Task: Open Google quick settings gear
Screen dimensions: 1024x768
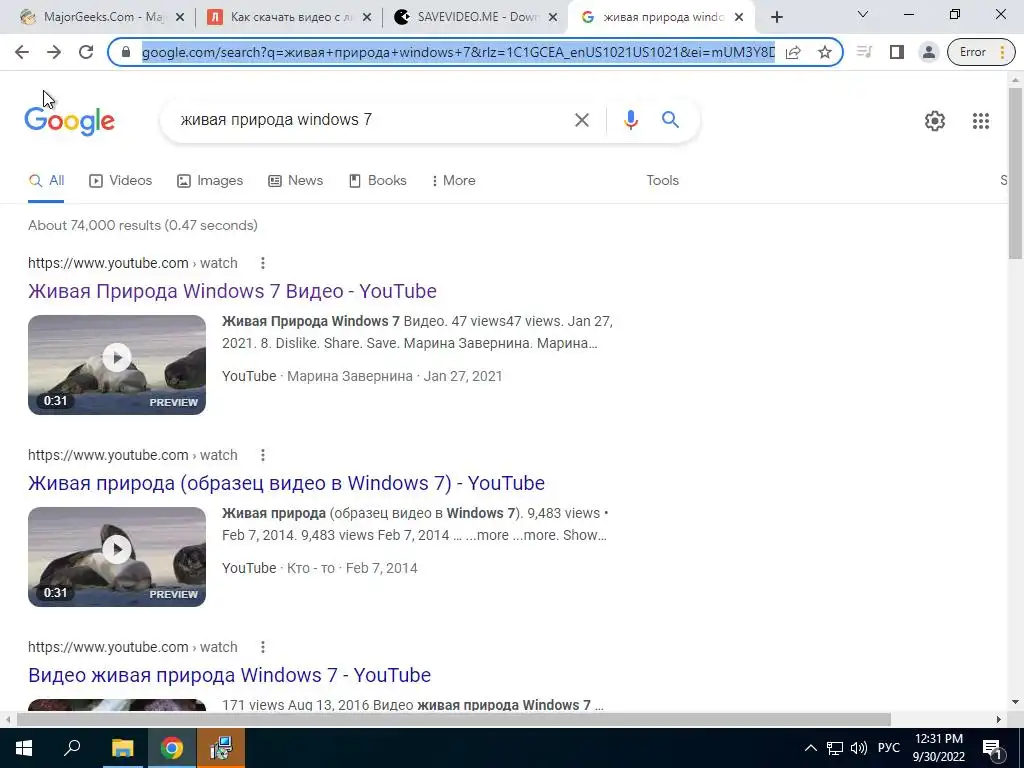Action: (935, 121)
